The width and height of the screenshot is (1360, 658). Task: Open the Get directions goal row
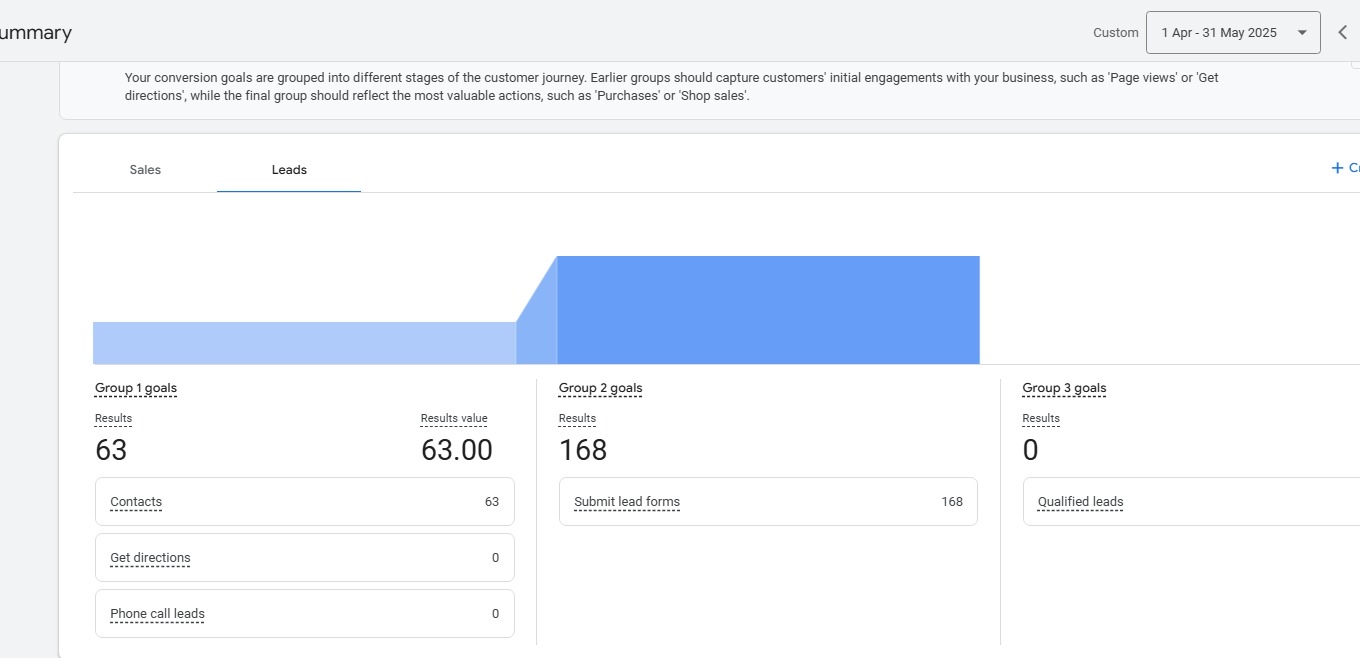click(304, 558)
